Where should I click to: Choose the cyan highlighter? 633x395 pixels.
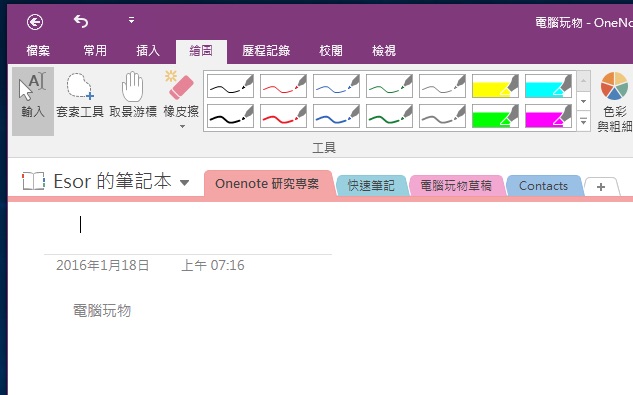pos(548,86)
